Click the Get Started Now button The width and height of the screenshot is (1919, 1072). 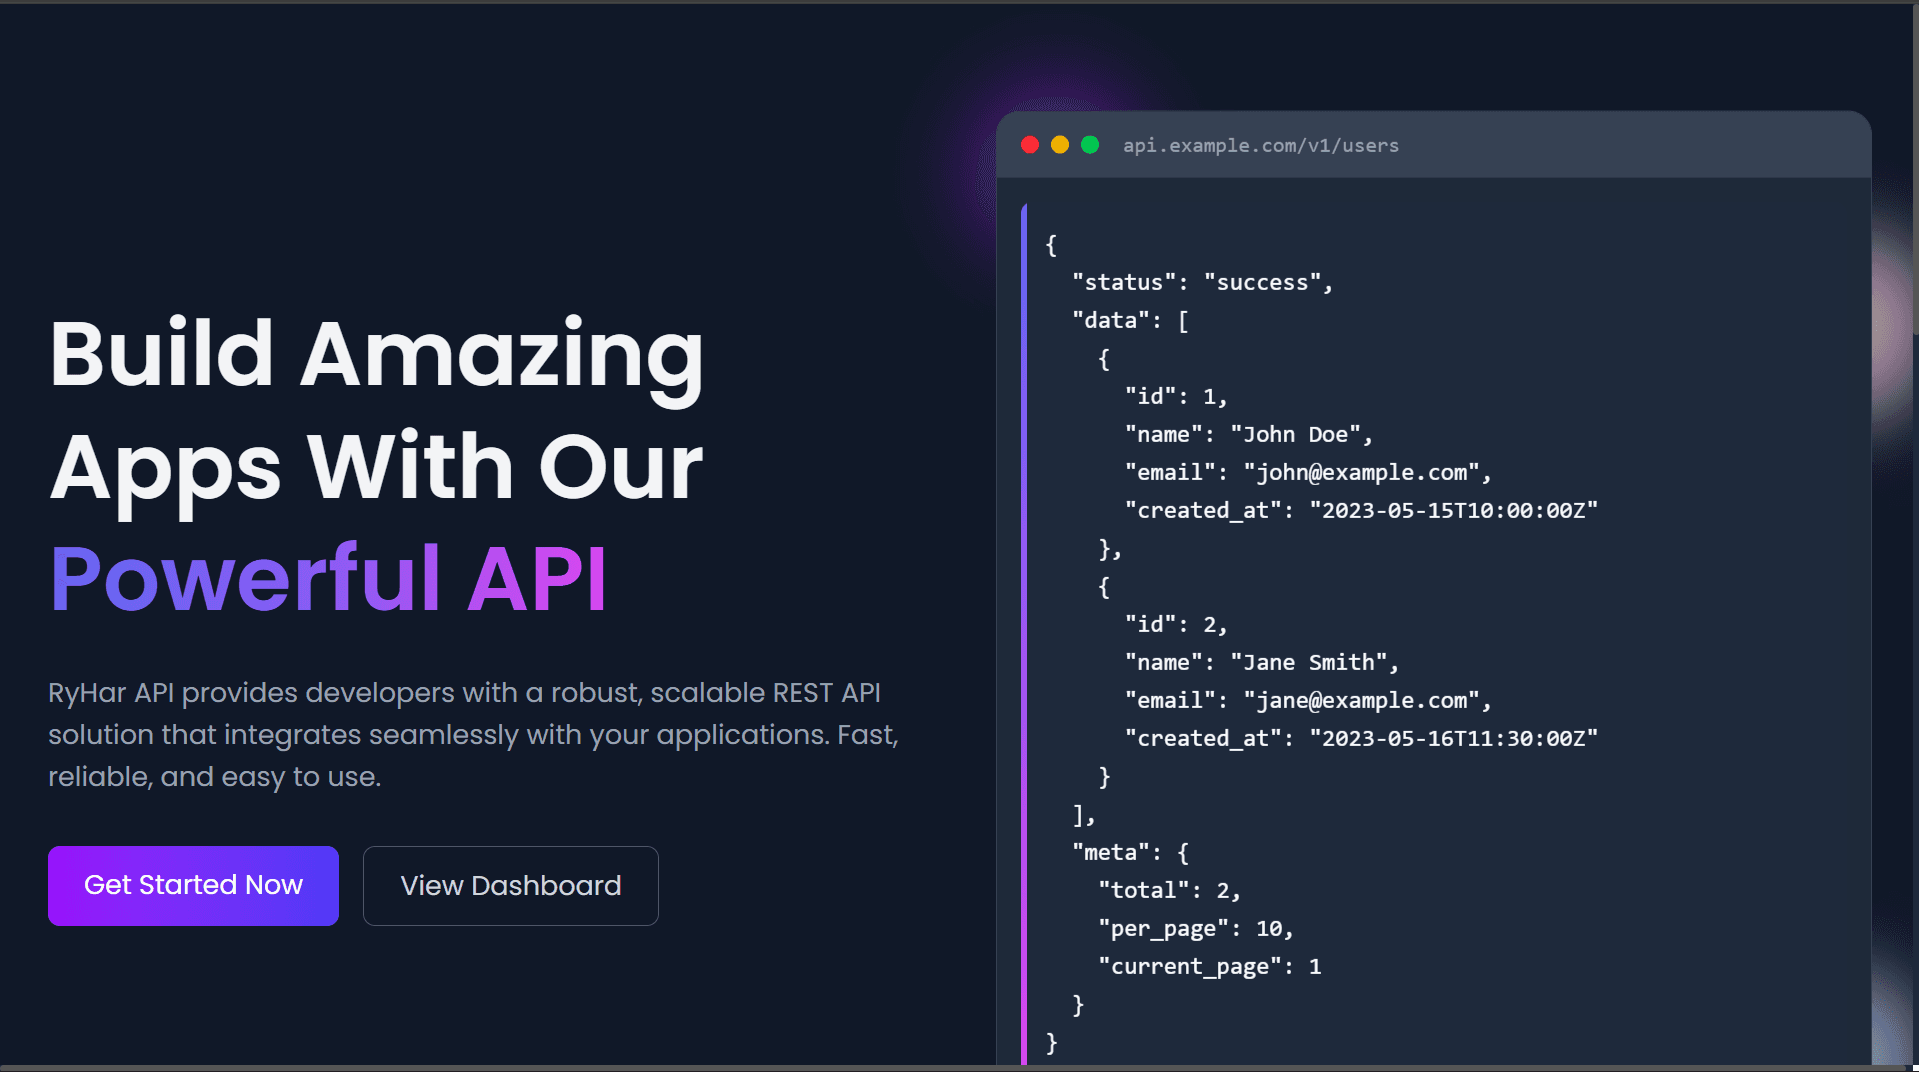(x=193, y=885)
